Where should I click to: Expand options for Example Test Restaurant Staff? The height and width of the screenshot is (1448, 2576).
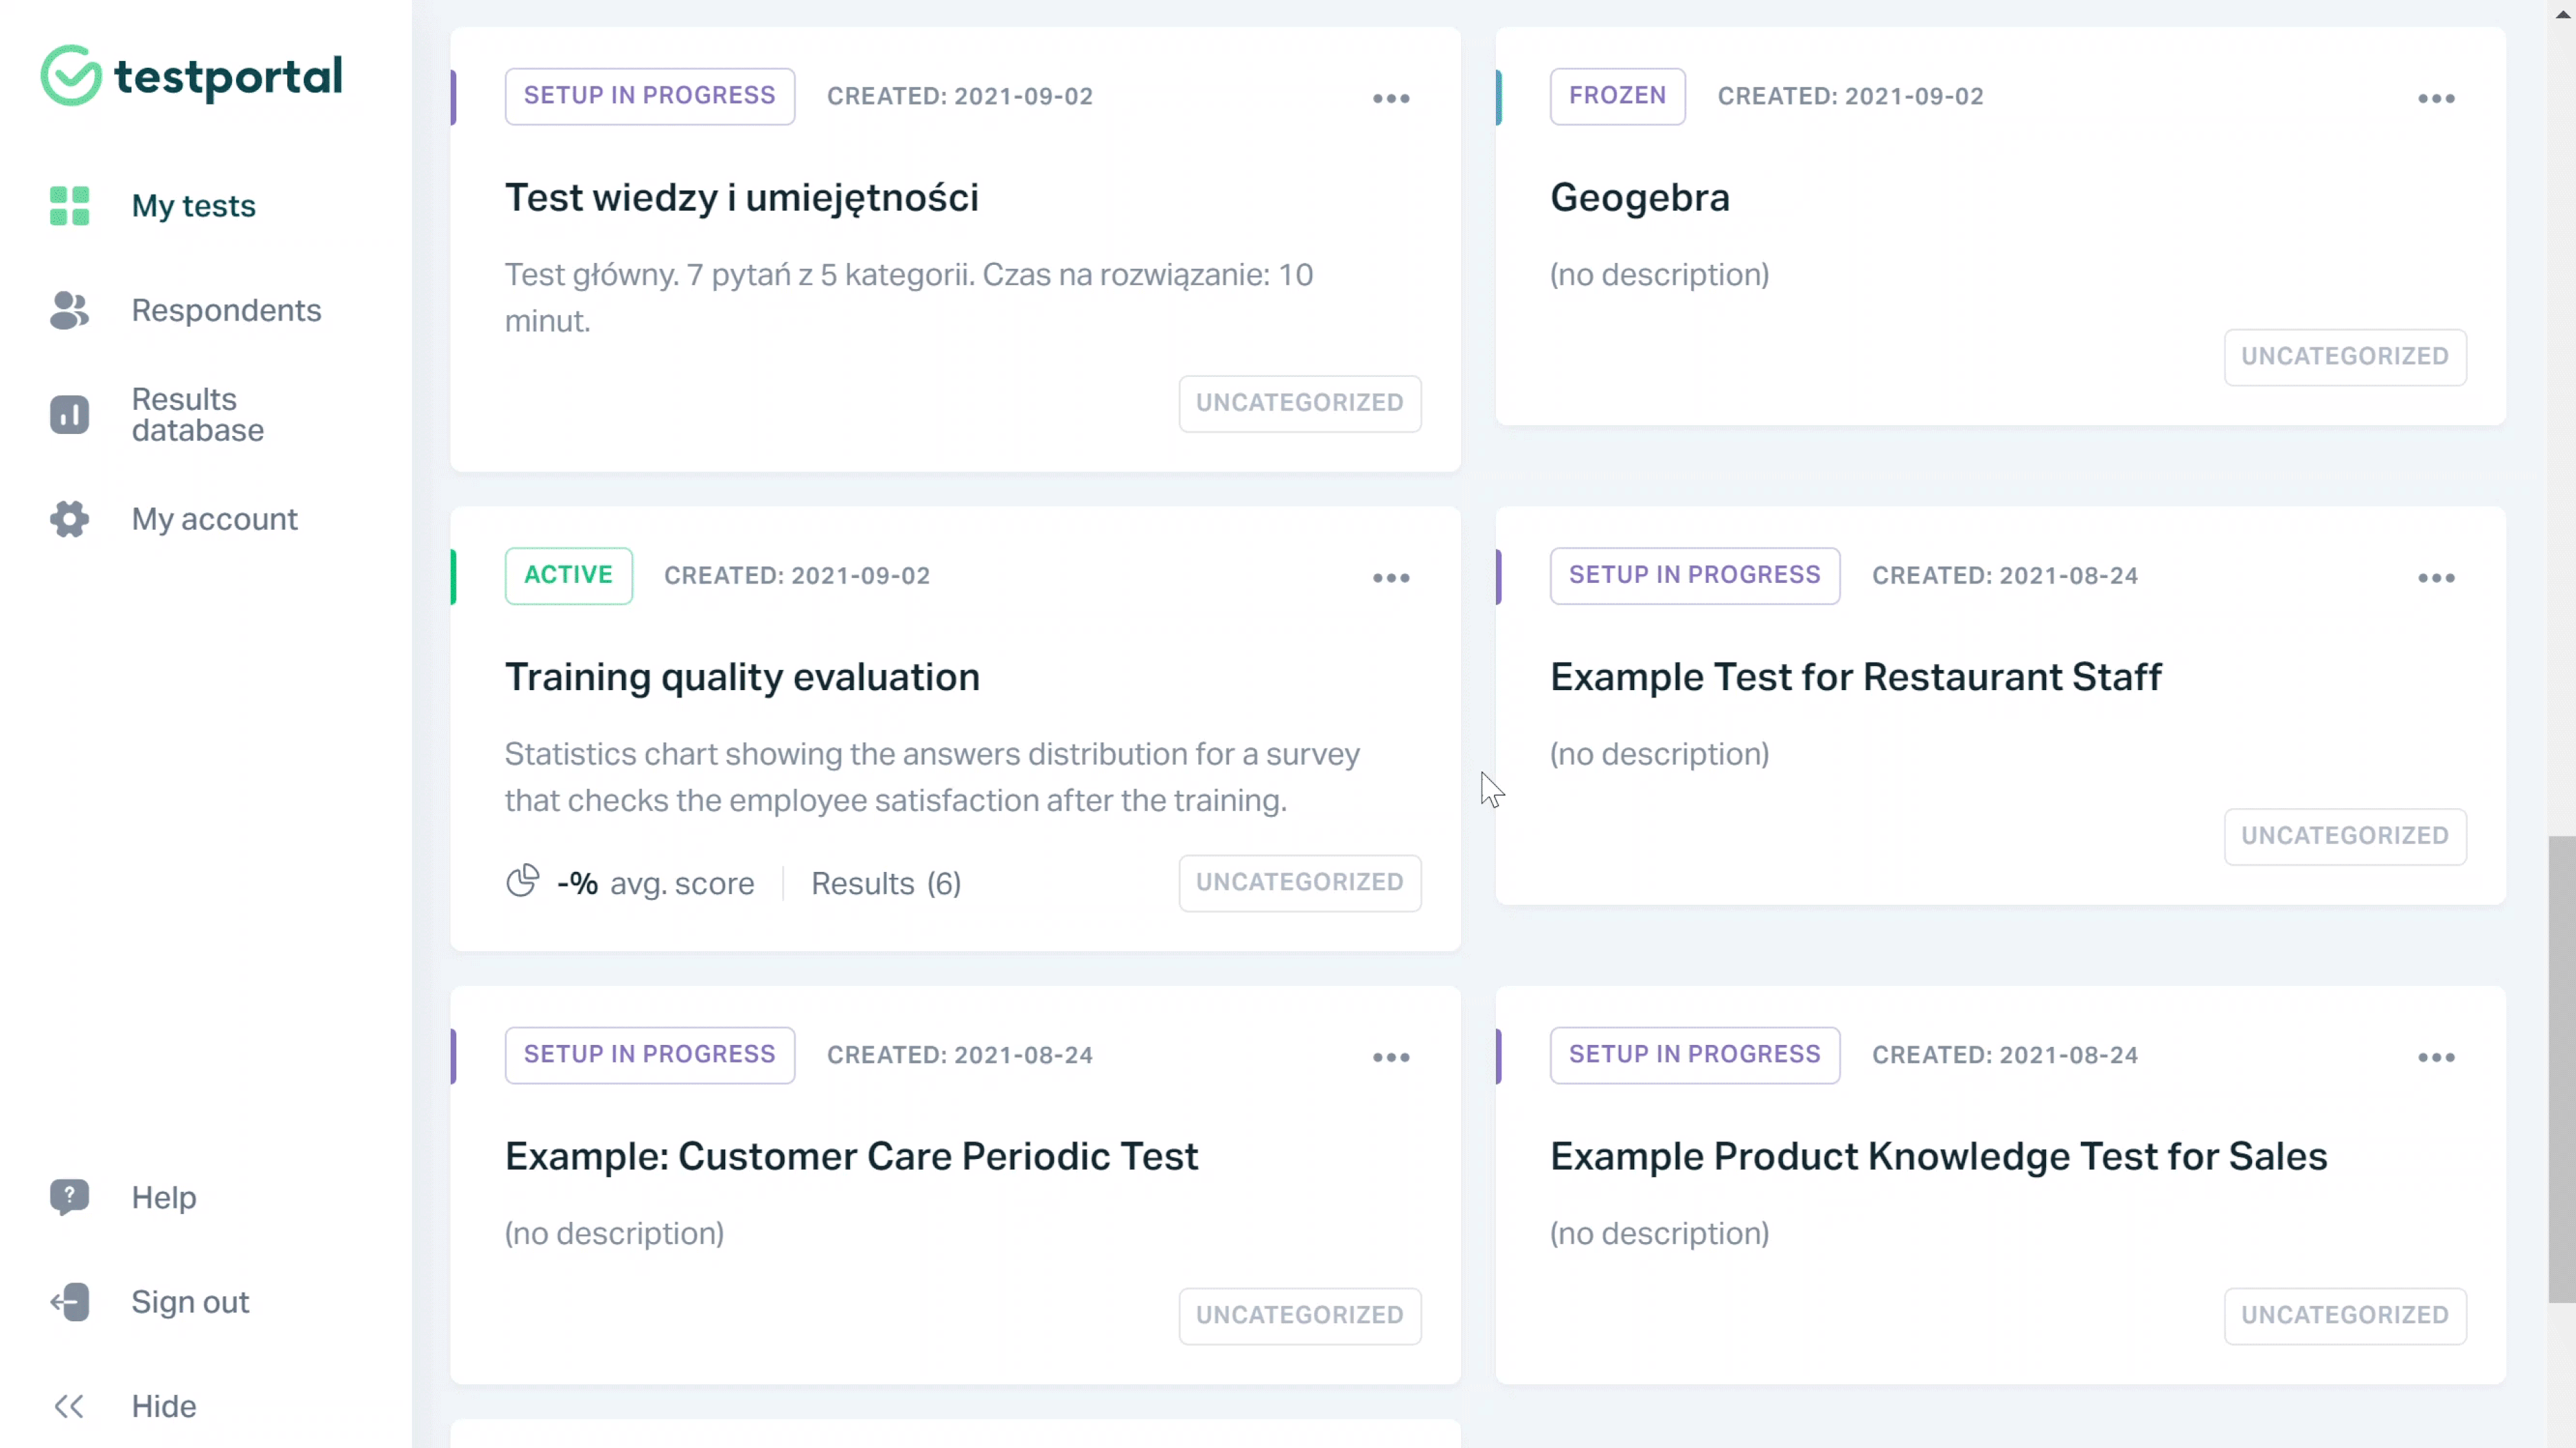pyautogui.click(x=2436, y=576)
